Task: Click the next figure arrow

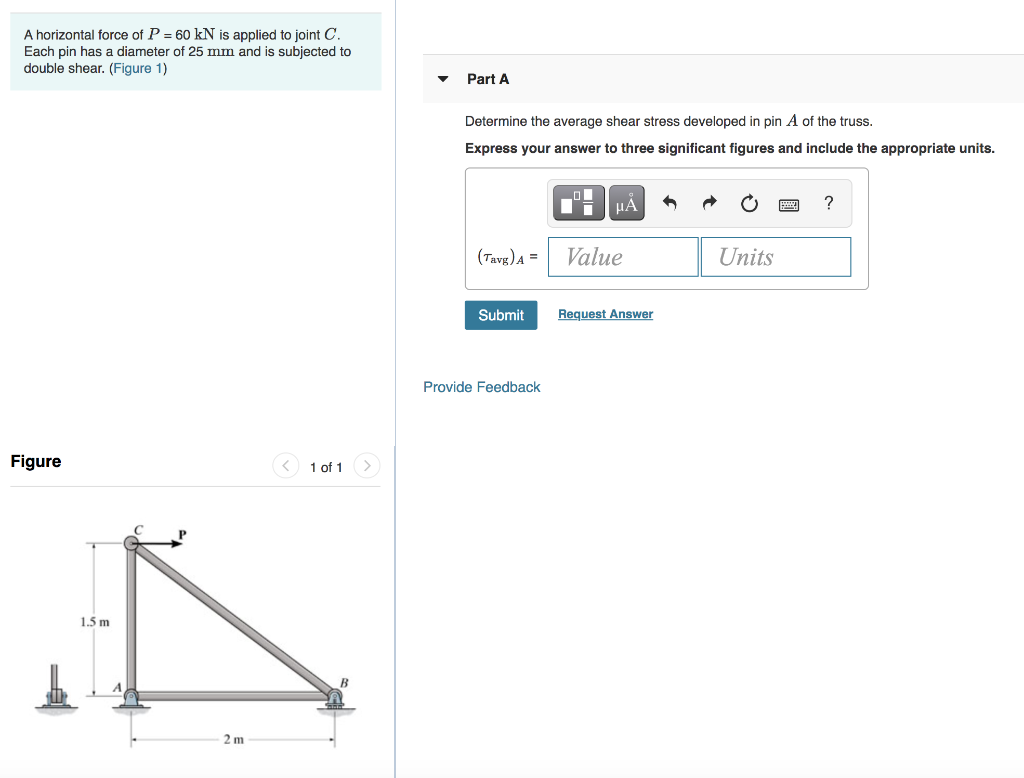Action: [366, 466]
